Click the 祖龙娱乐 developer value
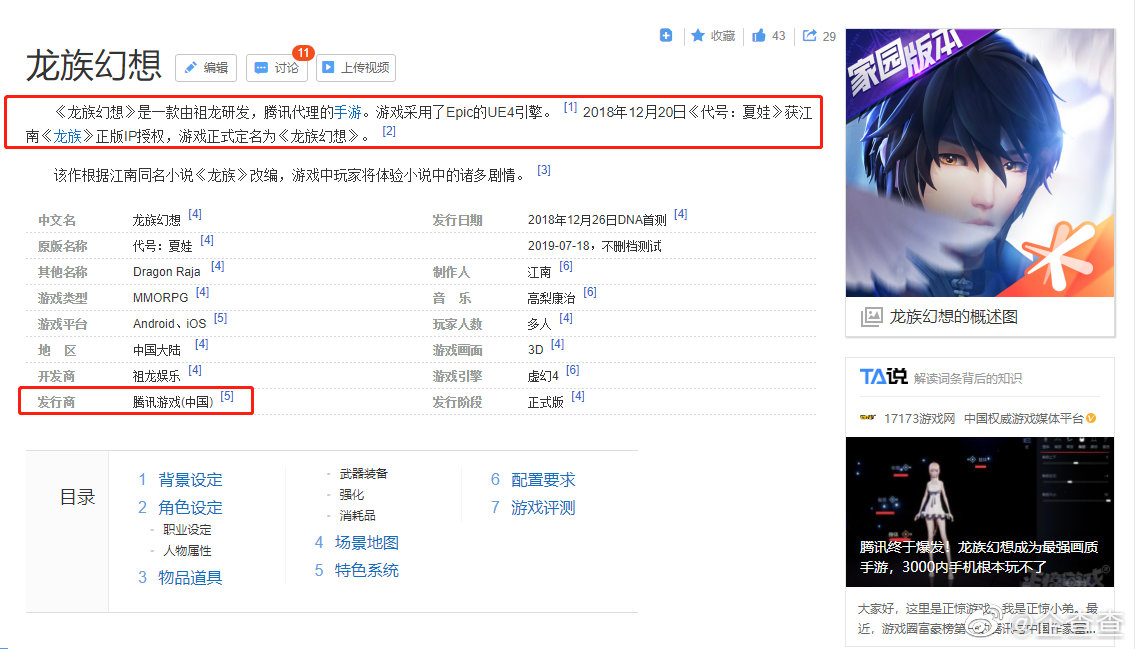Viewport: 1135px width, 649px height. click(x=156, y=376)
